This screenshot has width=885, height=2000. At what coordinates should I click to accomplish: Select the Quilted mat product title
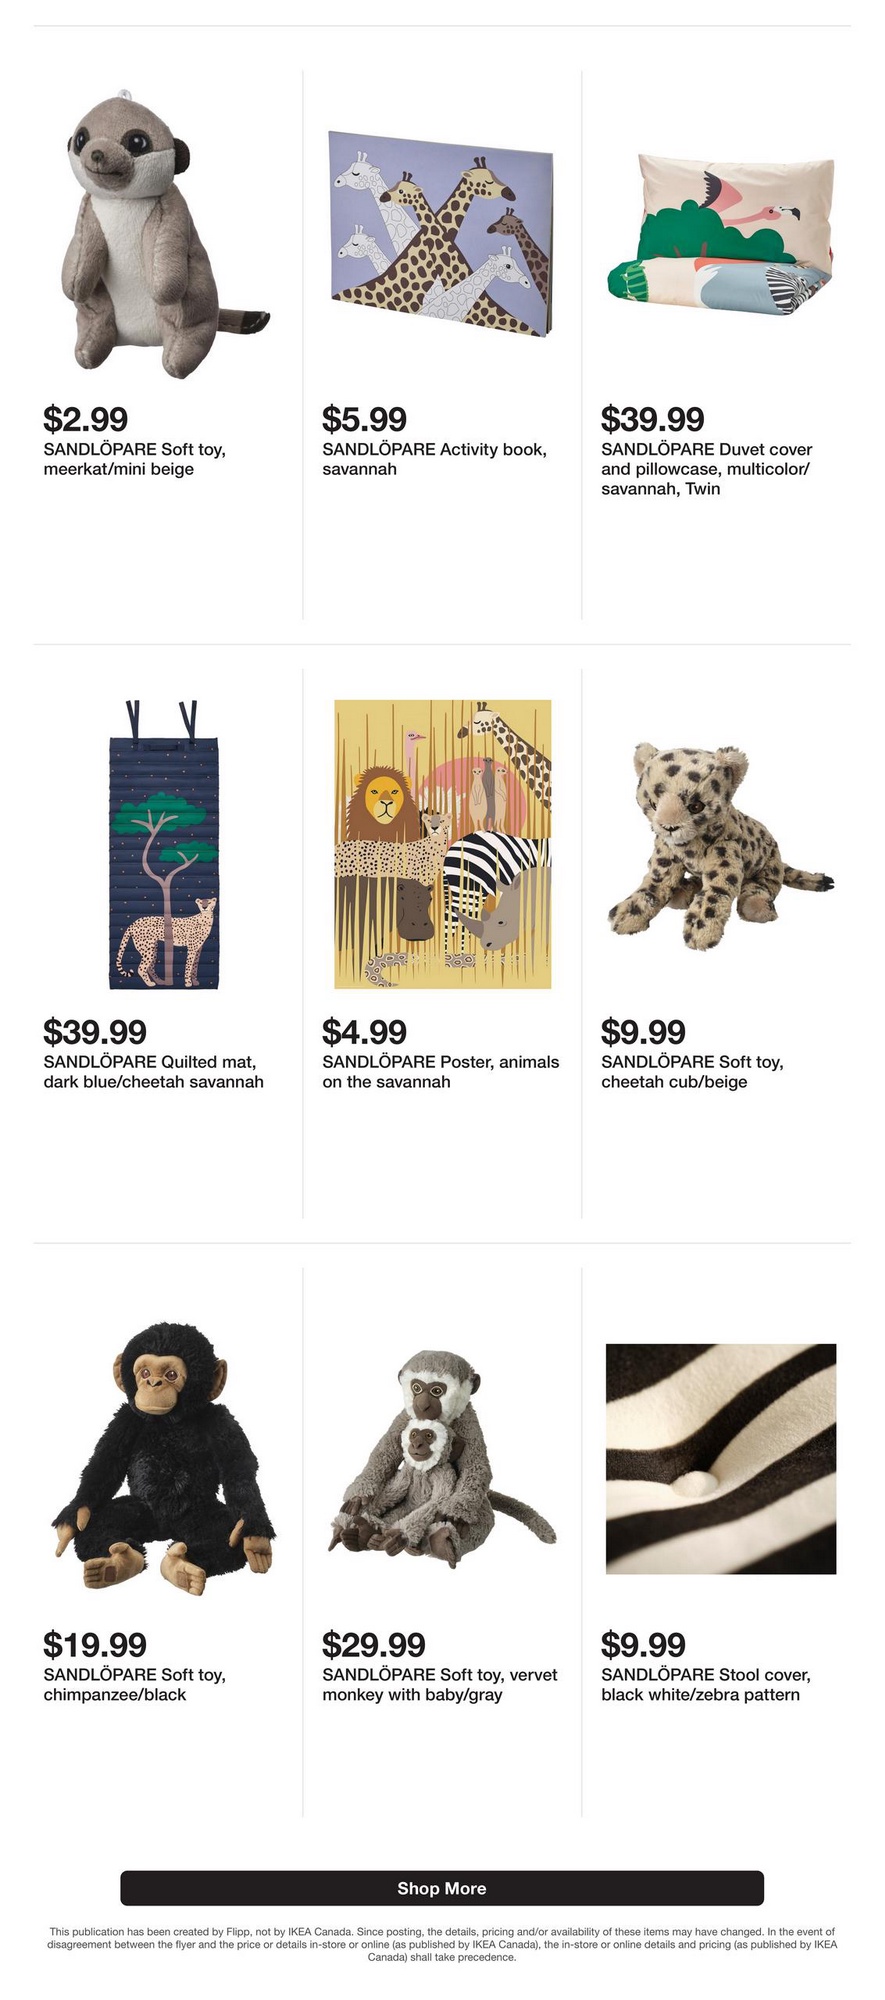[x=154, y=1072]
